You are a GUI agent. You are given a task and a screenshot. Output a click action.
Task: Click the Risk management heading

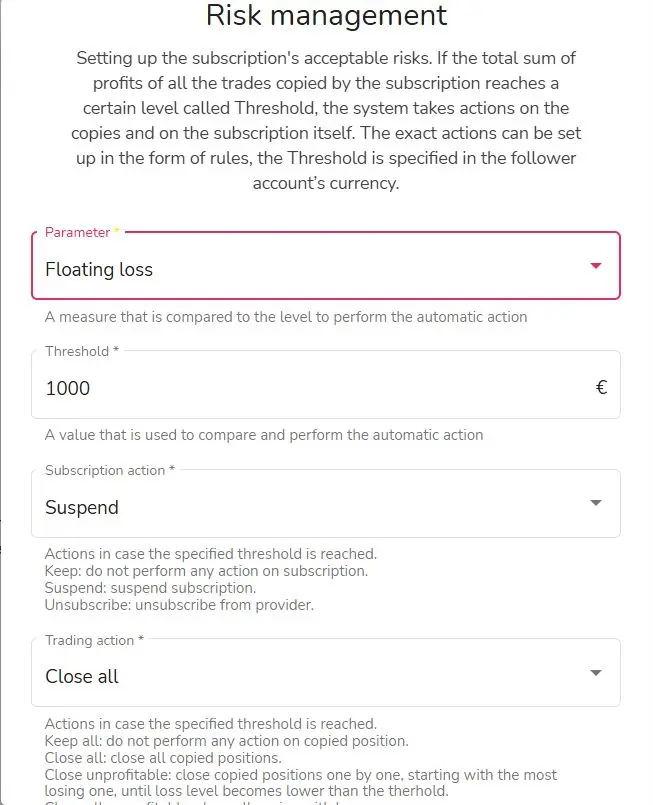coord(326,16)
